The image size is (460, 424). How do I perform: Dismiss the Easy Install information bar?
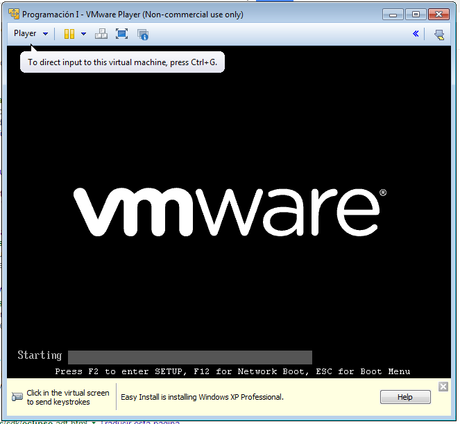tap(443, 387)
